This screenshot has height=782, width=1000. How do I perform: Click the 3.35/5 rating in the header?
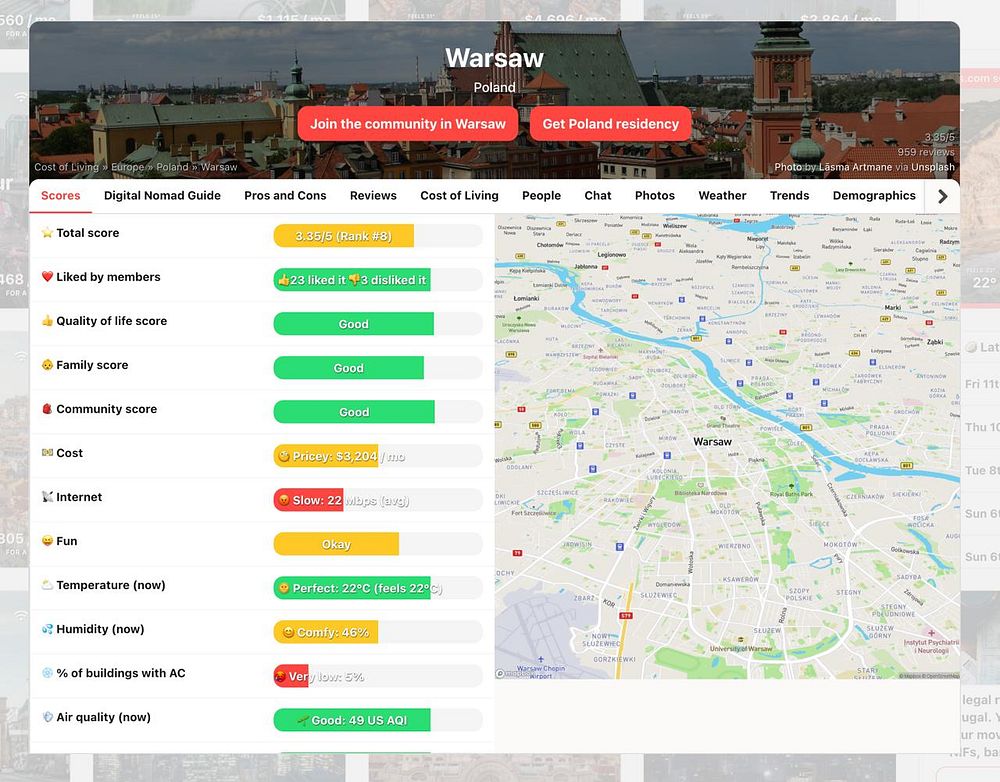[x=939, y=137]
